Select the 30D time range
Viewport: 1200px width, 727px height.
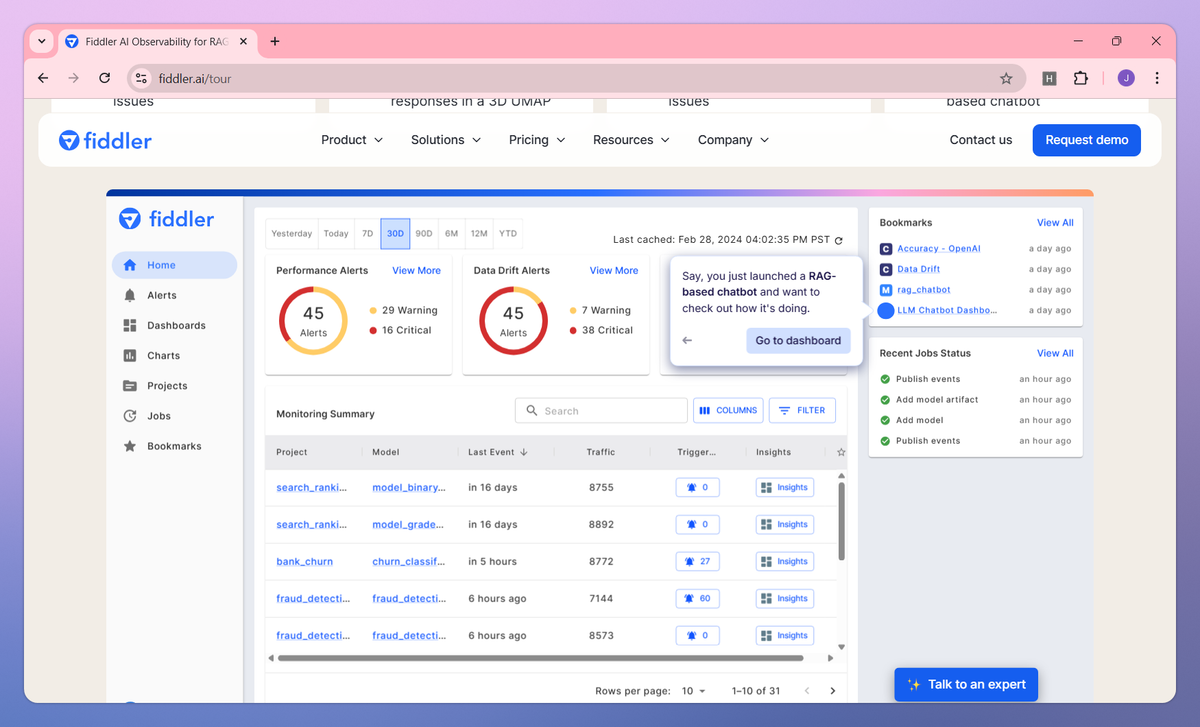pos(395,233)
